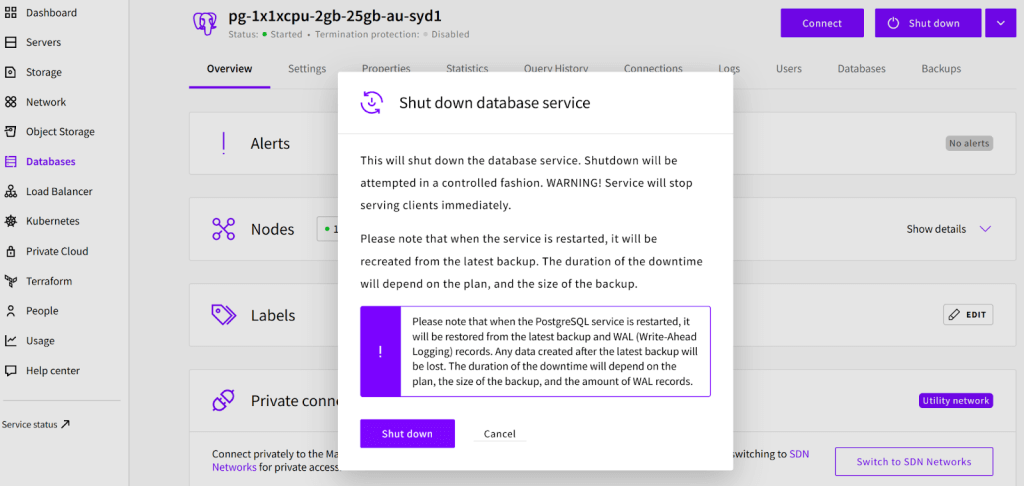Click the People user icon in sidebar

click(x=10, y=311)
